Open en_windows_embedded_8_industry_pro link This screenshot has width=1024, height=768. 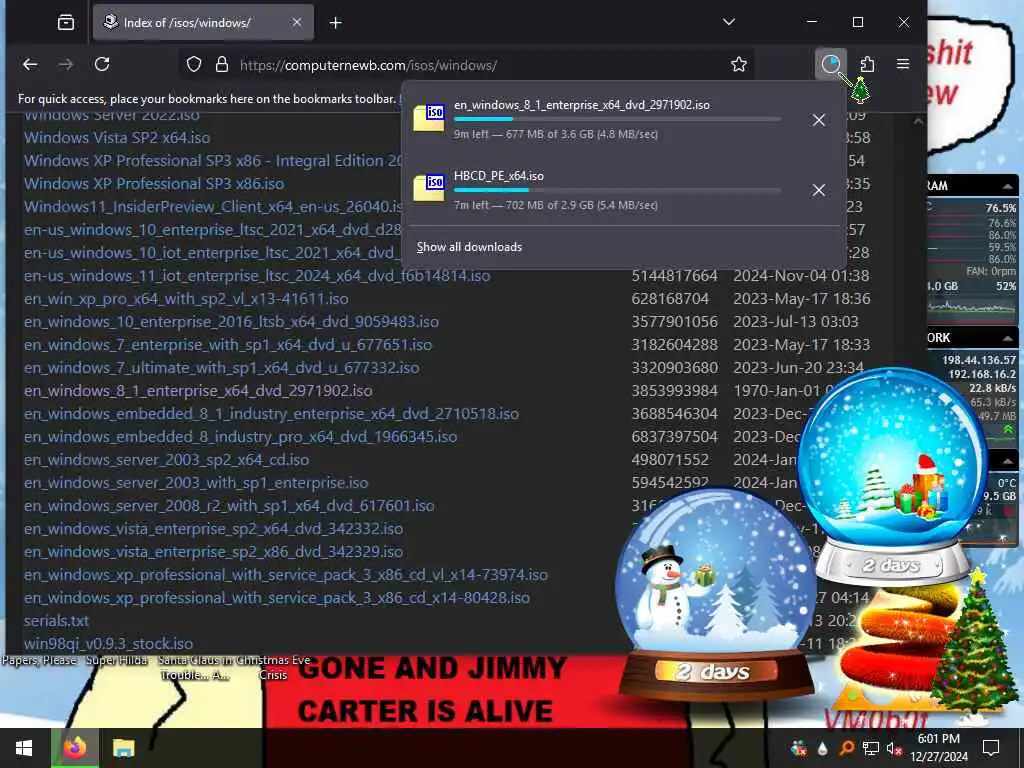tap(240, 436)
